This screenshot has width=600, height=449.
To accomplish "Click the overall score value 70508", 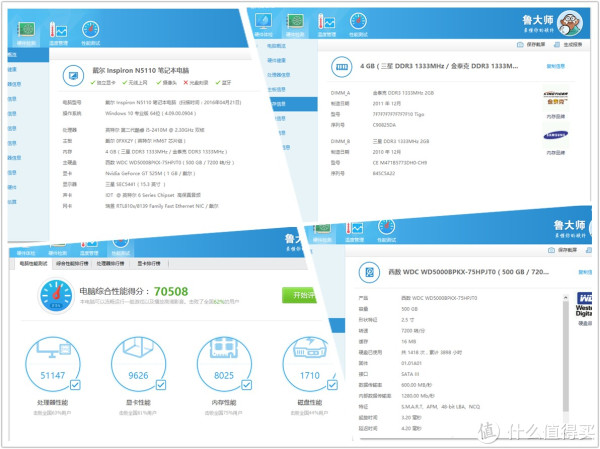I will (171, 292).
